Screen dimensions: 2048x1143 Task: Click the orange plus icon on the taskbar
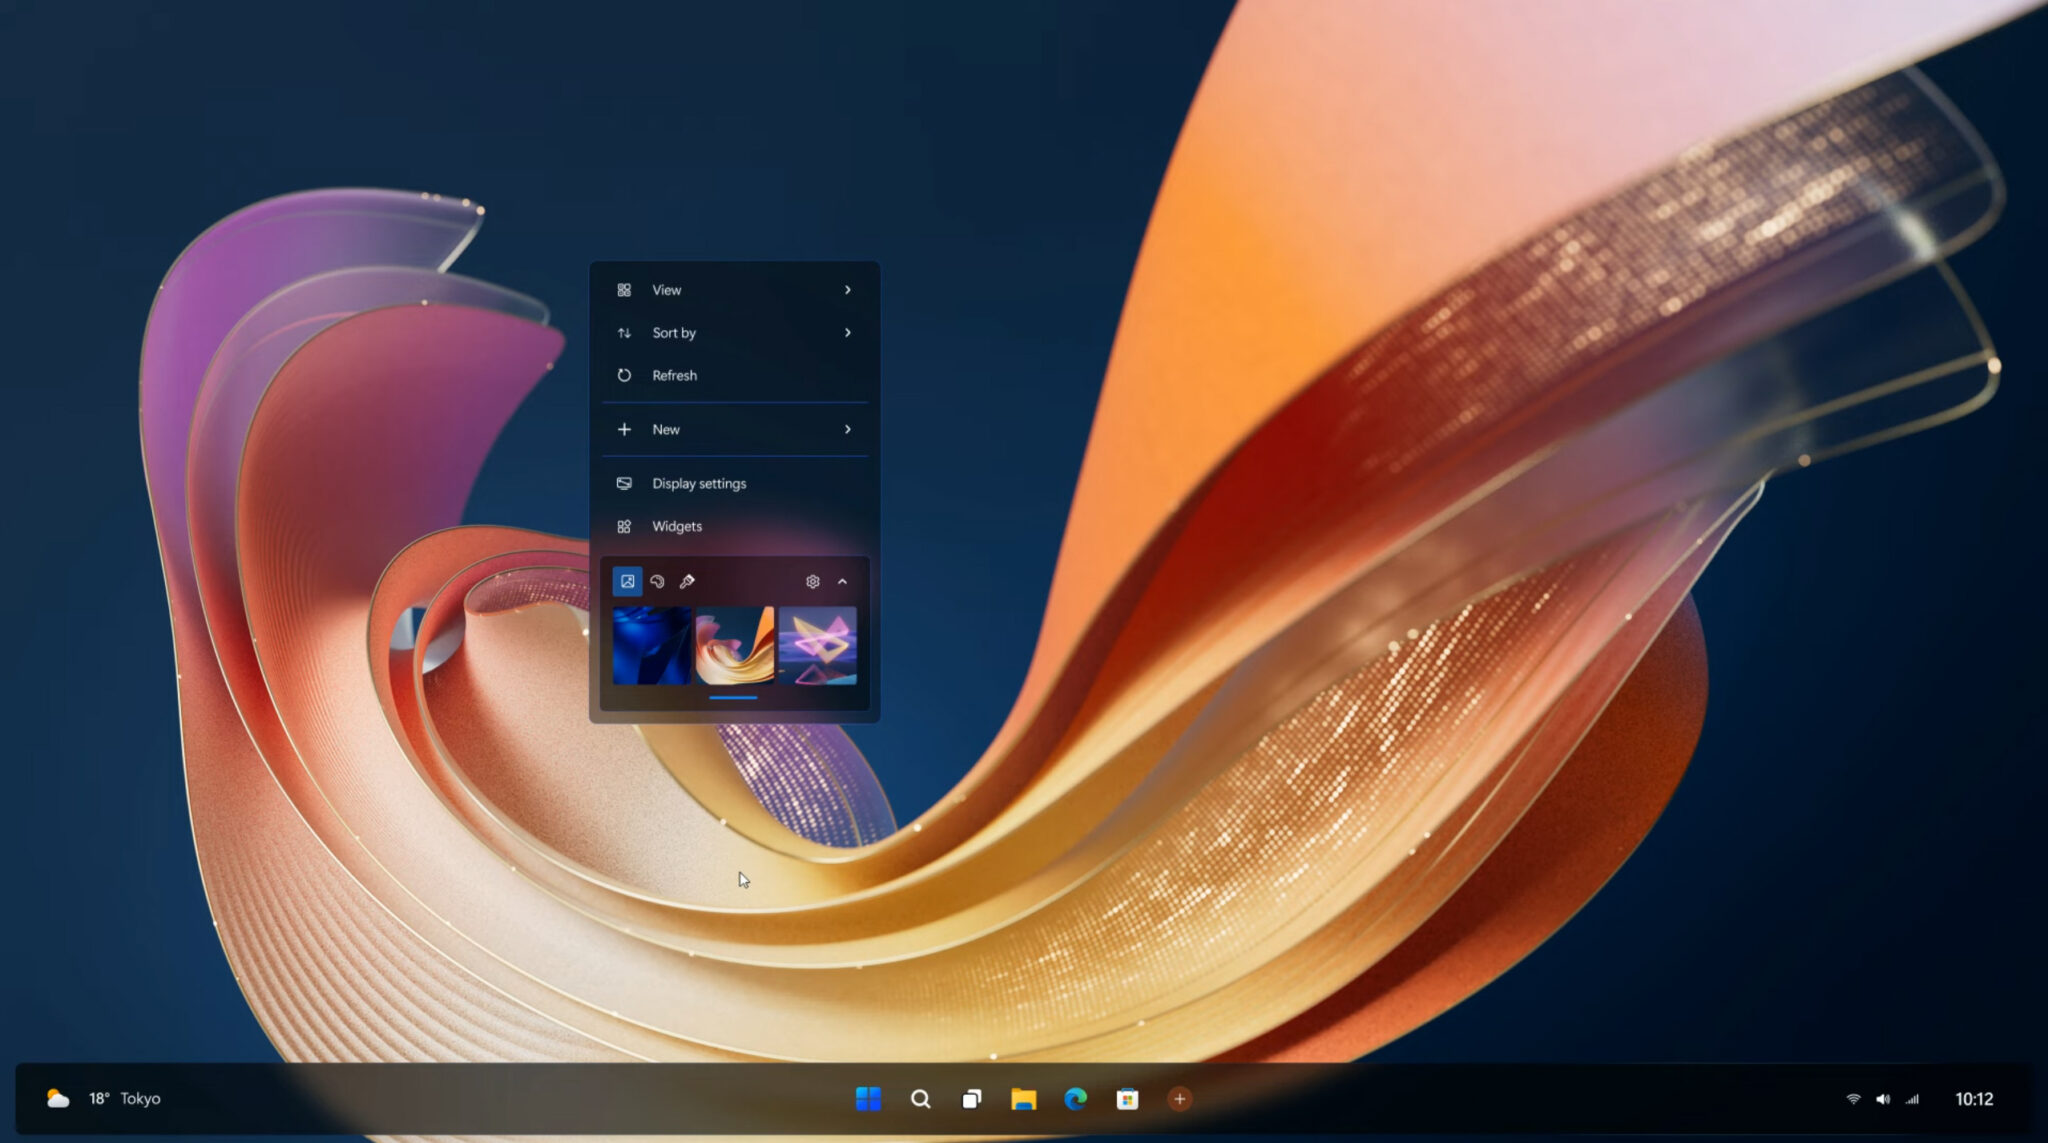click(1180, 1098)
